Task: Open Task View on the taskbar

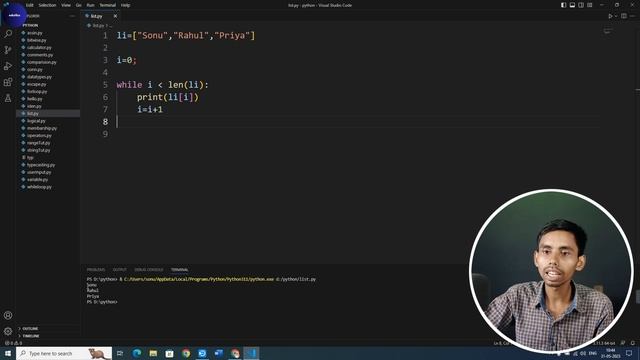Action: pos(120,353)
